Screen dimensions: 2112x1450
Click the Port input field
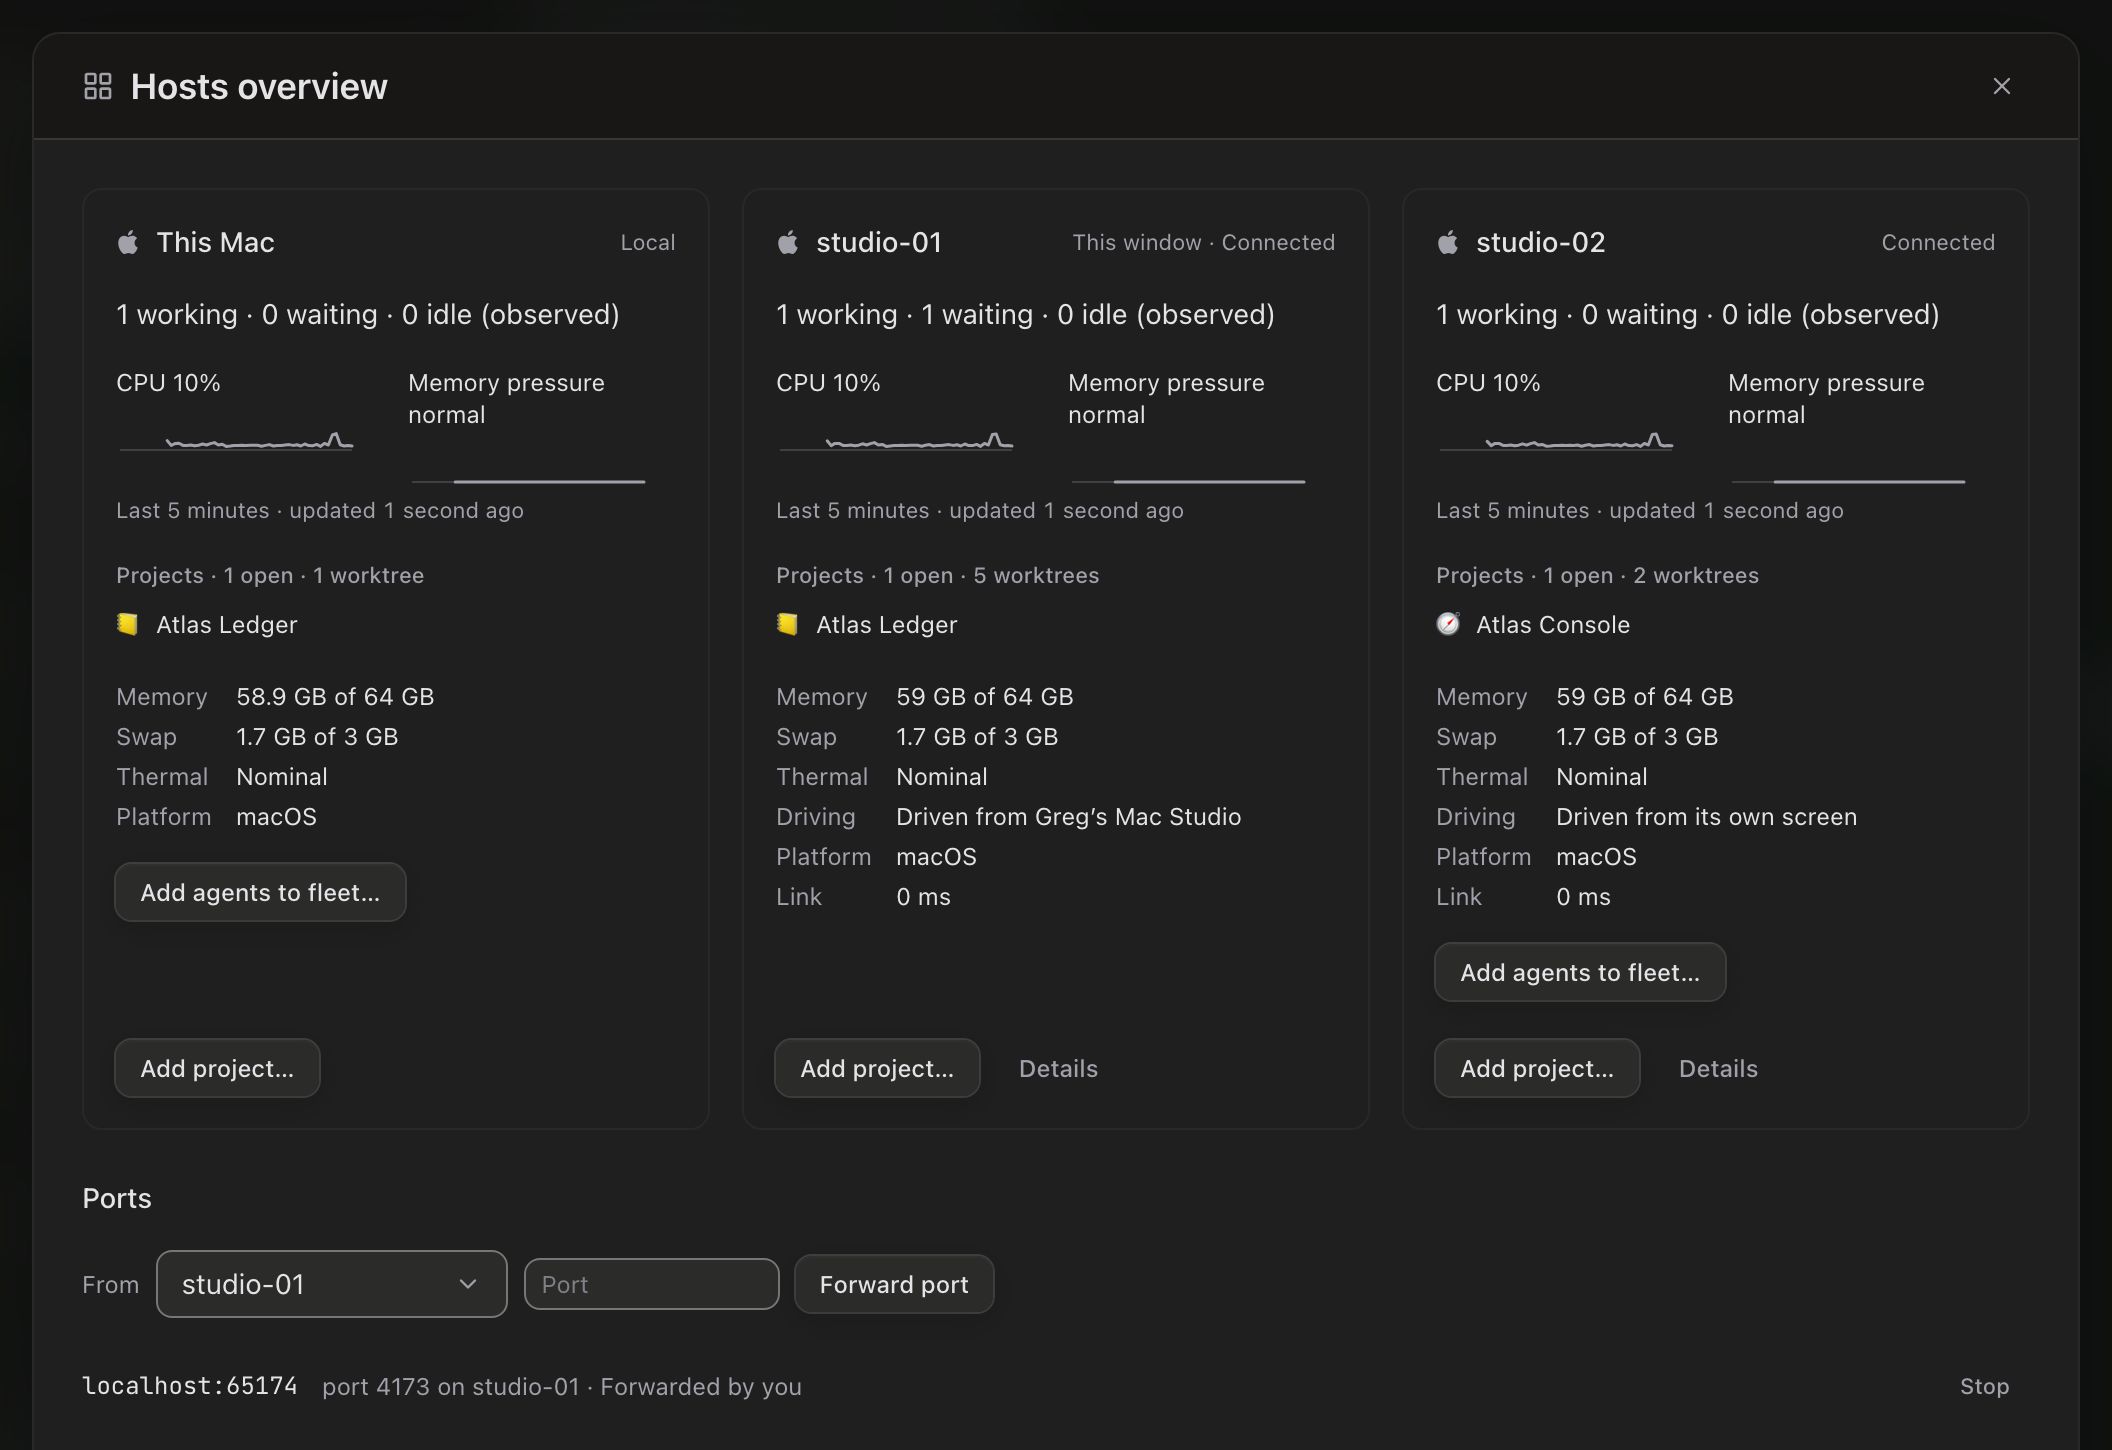click(x=651, y=1284)
